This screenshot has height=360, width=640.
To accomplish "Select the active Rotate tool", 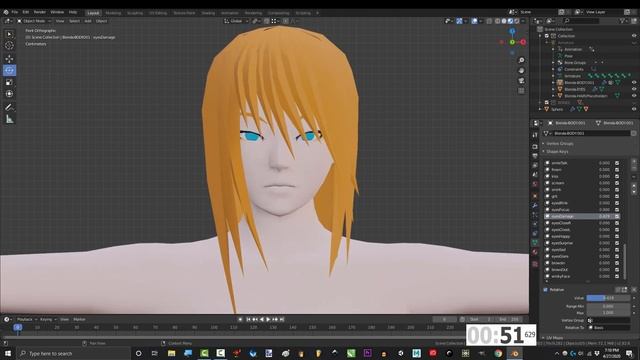I will pos(9,70).
